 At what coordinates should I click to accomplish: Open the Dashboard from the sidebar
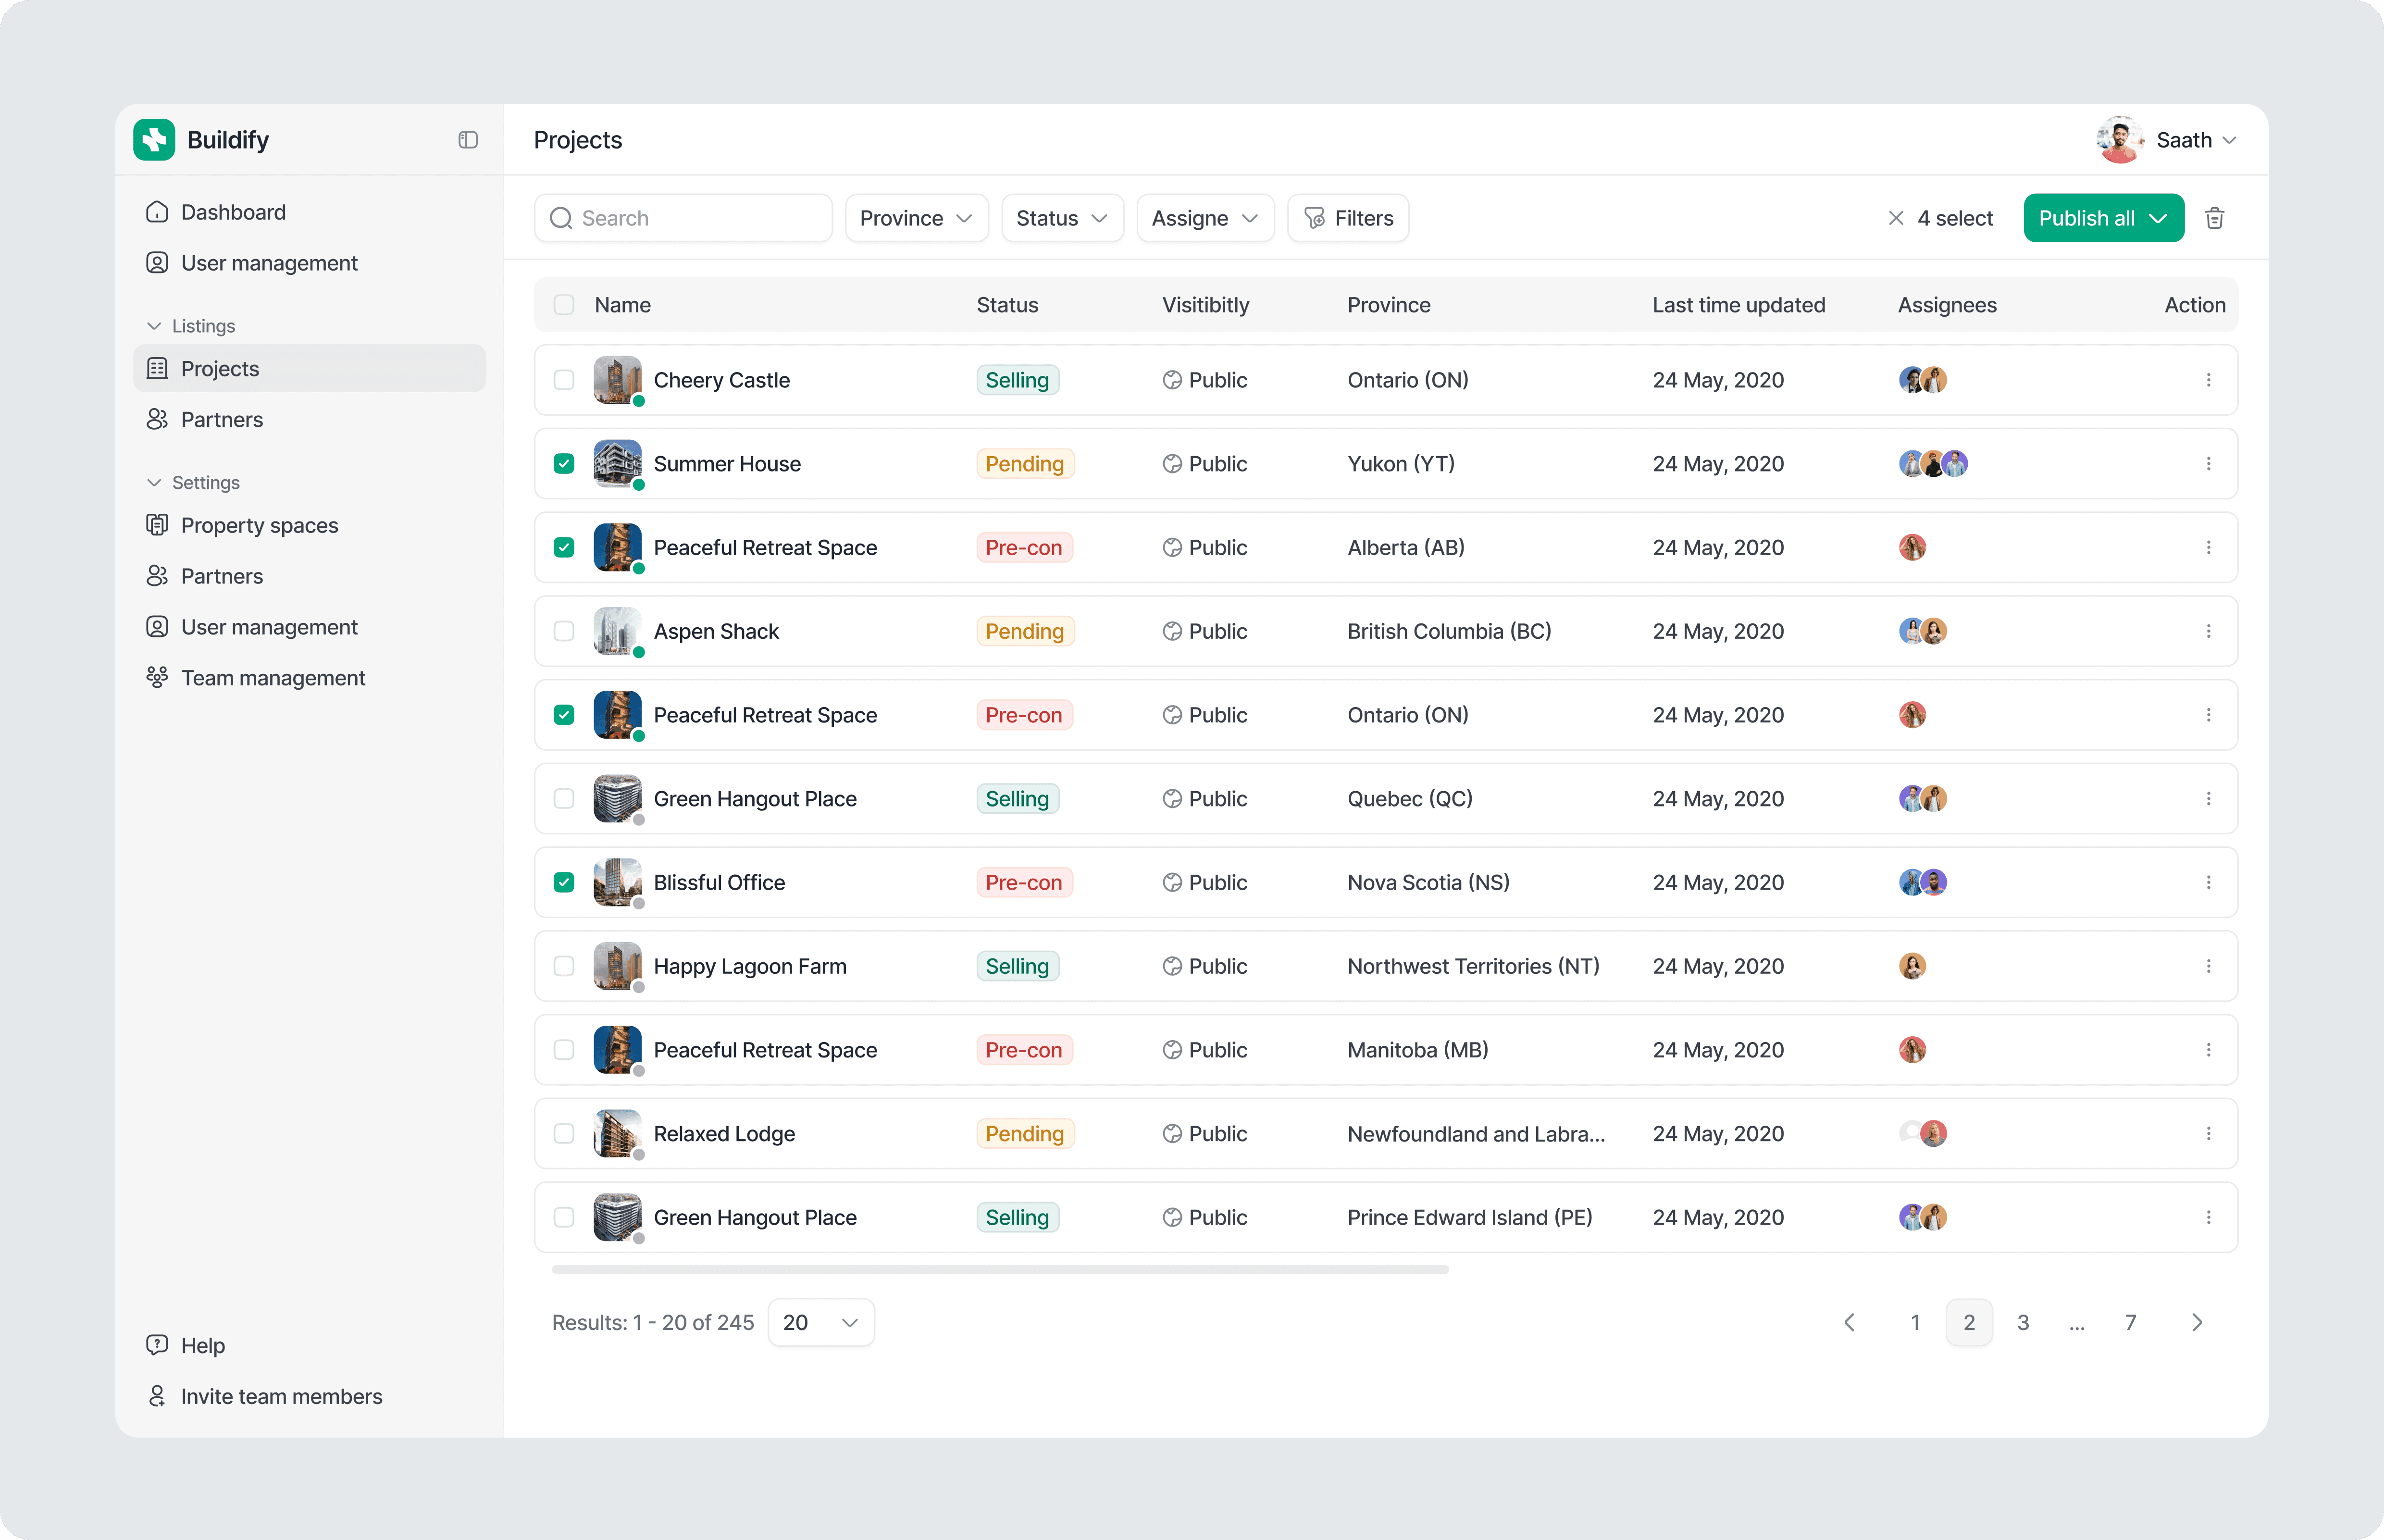click(232, 211)
